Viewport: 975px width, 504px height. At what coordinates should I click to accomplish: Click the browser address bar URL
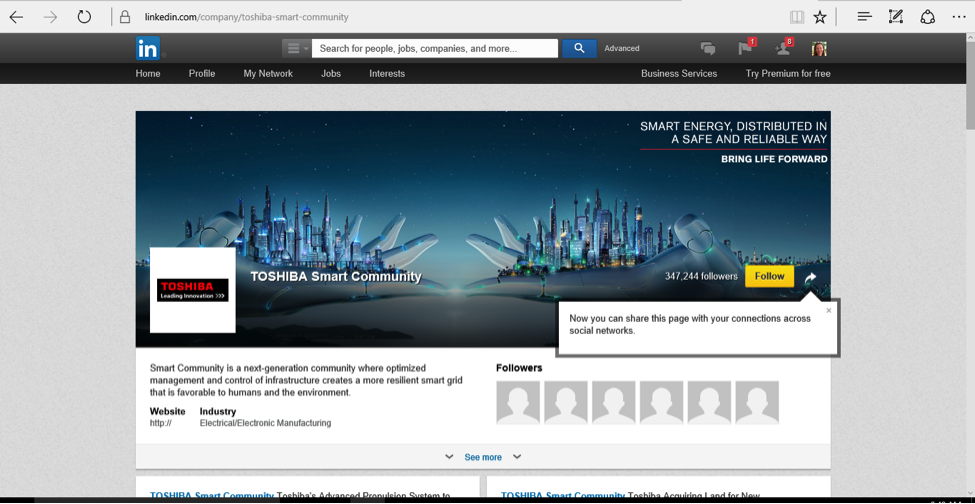[x=246, y=17]
